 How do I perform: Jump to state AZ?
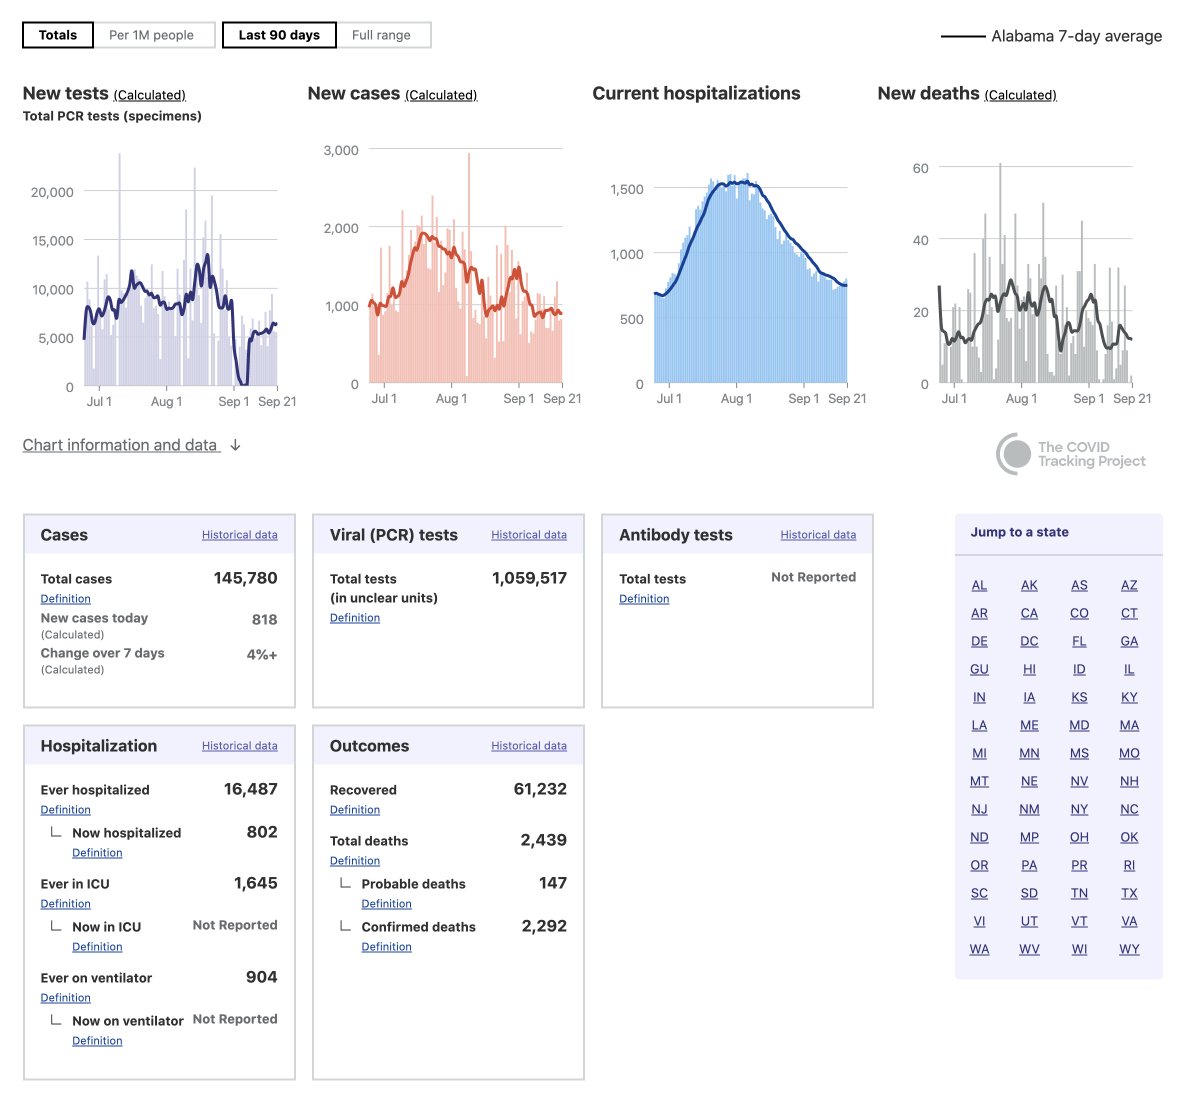(1129, 585)
